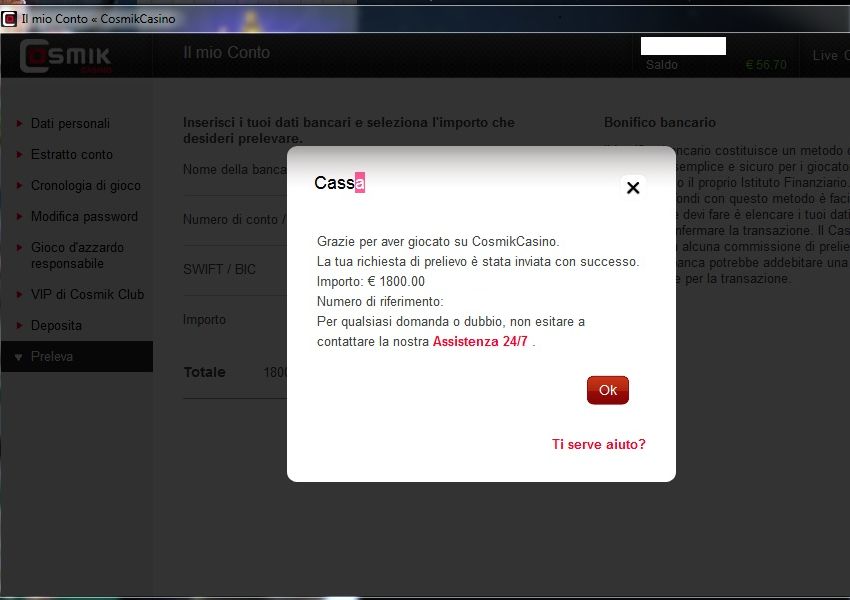The image size is (850, 600).
Task: Collapse the selected Preleva menu item
Action: 52,357
